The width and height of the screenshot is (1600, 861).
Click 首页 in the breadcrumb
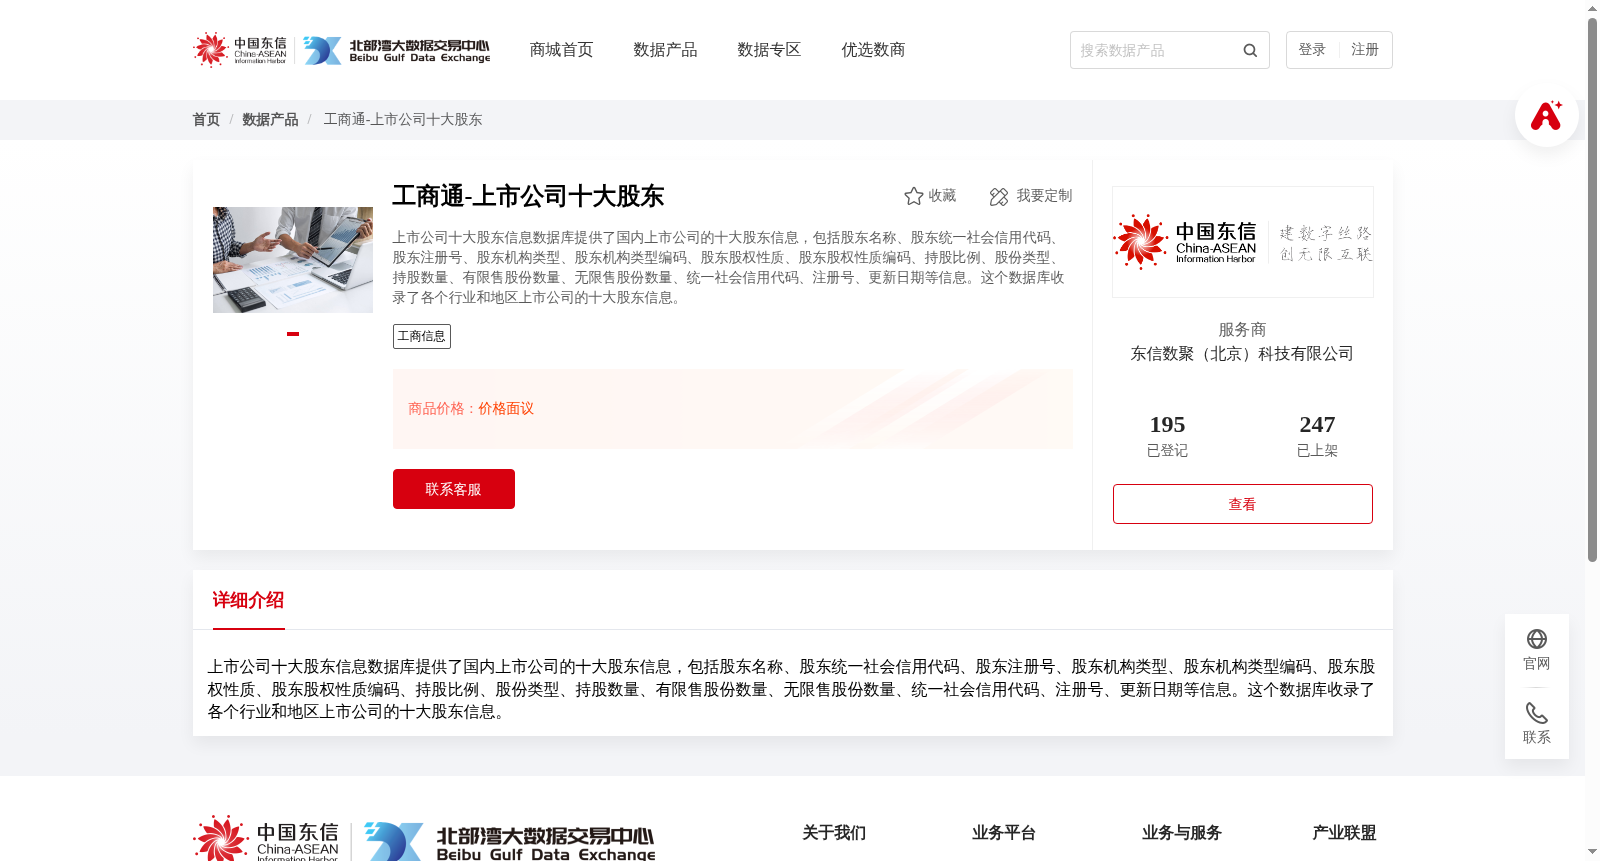(206, 119)
